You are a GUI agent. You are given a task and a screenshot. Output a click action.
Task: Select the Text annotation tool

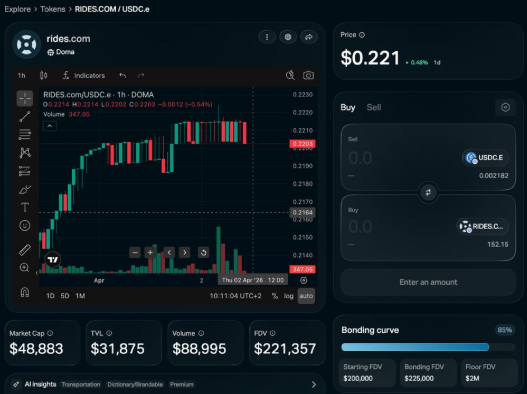[25, 207]
